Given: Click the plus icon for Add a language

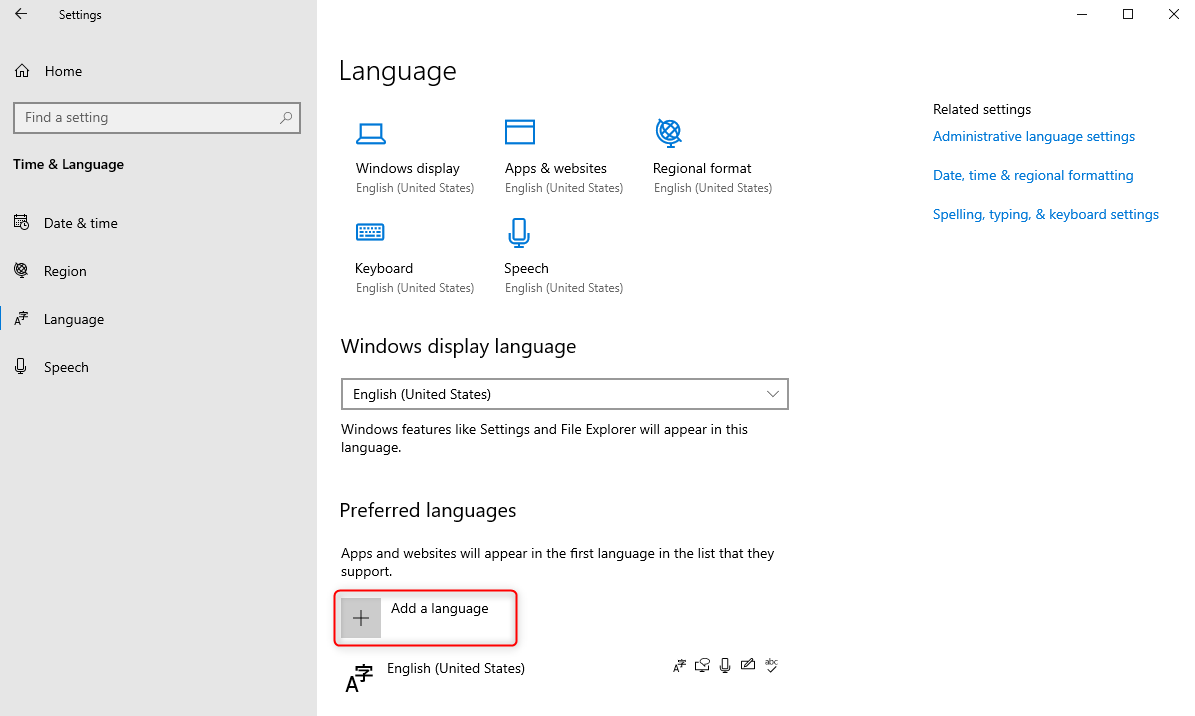Looking at the screenshot, I should tap(360, 618).
